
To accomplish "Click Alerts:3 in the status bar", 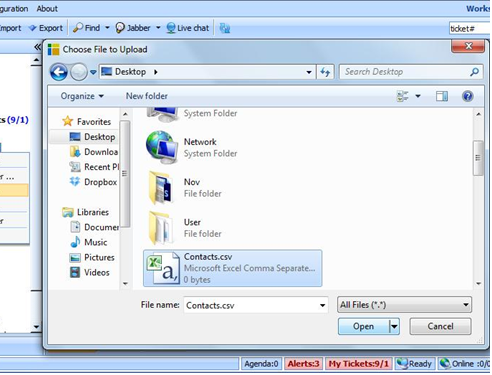I will click(x=303, y=364).
